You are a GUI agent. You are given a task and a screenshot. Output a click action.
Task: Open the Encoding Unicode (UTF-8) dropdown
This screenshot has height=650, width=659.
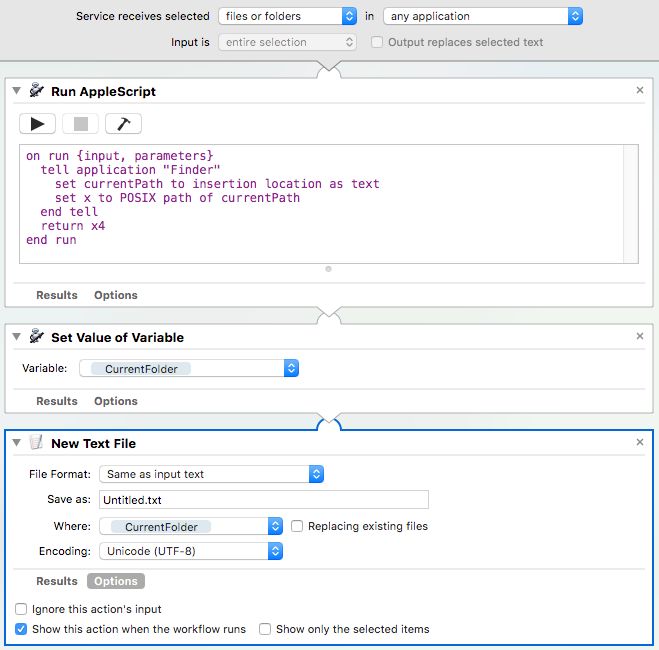pyautogui.click(x=191, y=551)
